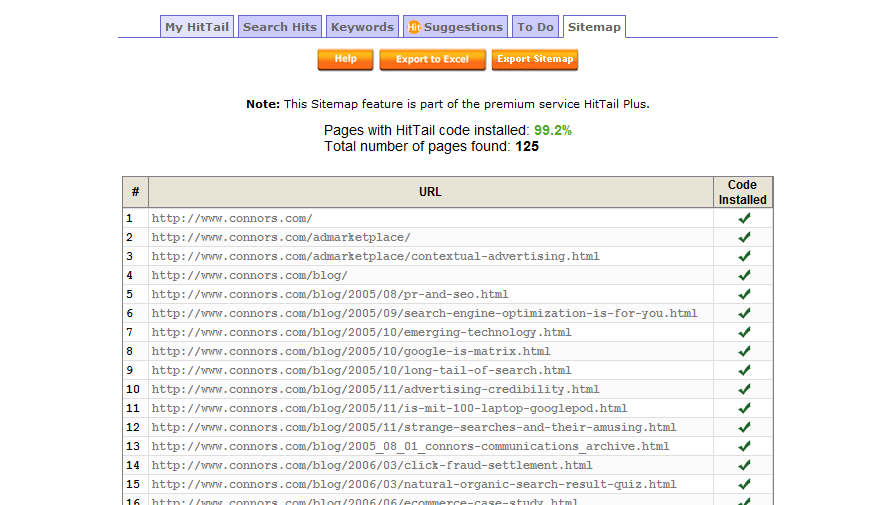Screen dimensions: 893x505
Task: Click the Export Sitemap button
Action: point(535,59)
